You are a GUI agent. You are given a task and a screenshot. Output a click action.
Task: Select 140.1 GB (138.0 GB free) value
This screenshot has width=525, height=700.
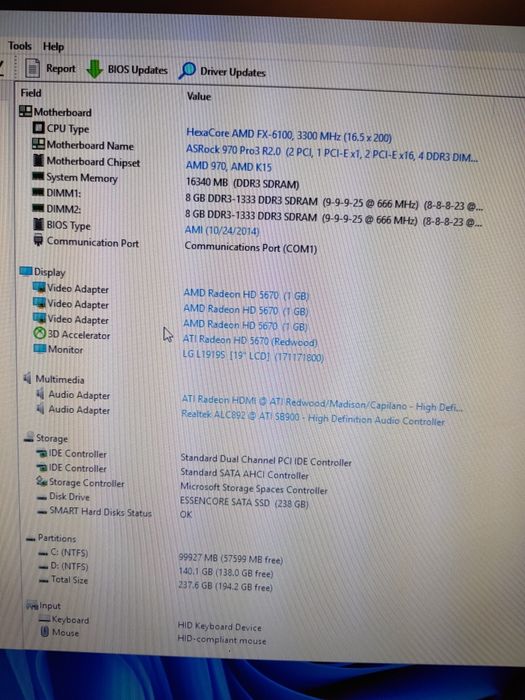click(x=225, y=572)
